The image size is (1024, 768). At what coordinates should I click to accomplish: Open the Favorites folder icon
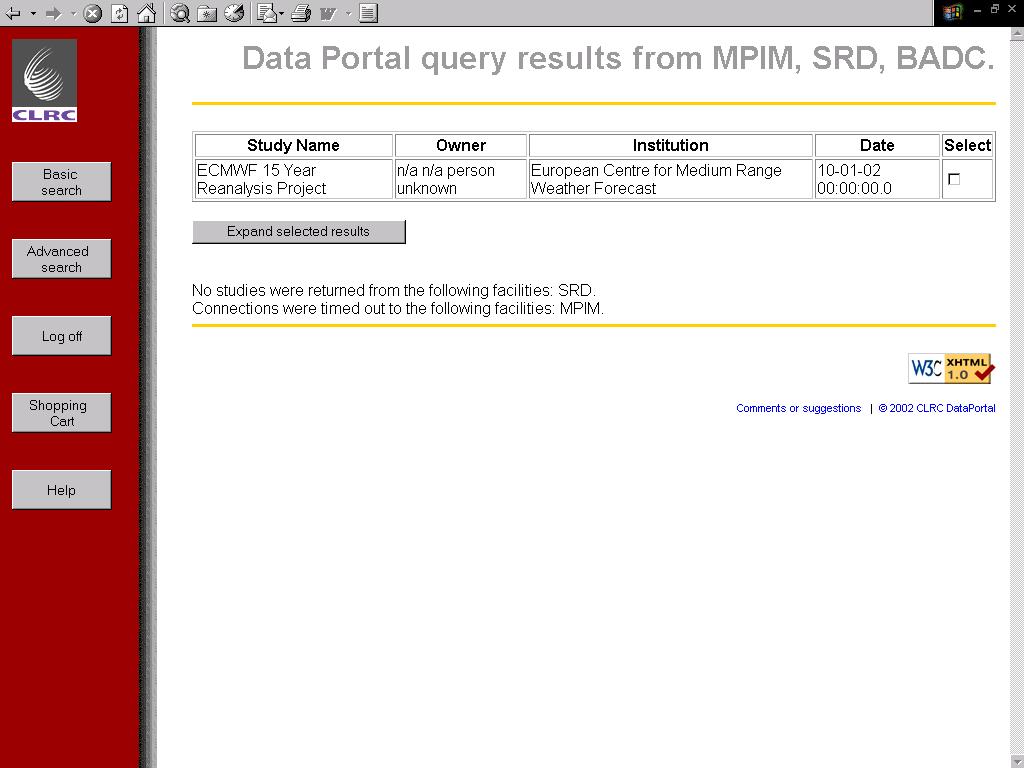[x=207, y=13]
